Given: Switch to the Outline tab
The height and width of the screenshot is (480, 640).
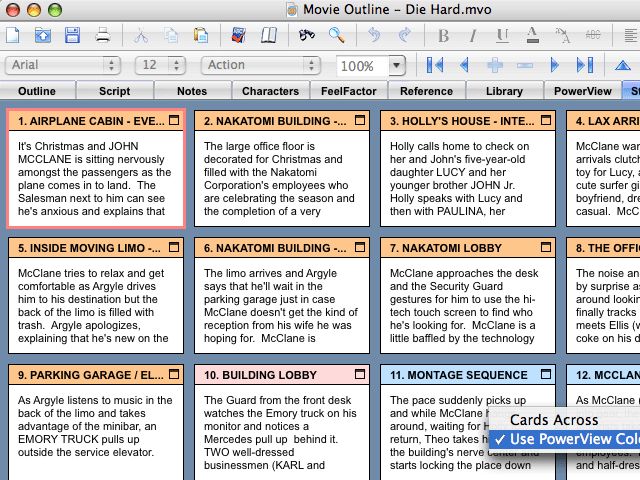Looking at the screenshot, I should point(37,91).
